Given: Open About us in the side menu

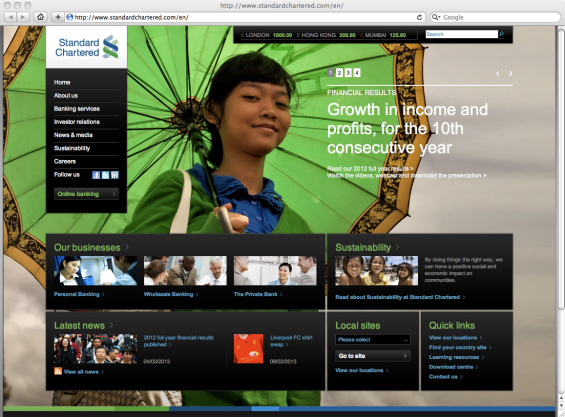Looking at the screenshot, I should [x=66, y=96].
